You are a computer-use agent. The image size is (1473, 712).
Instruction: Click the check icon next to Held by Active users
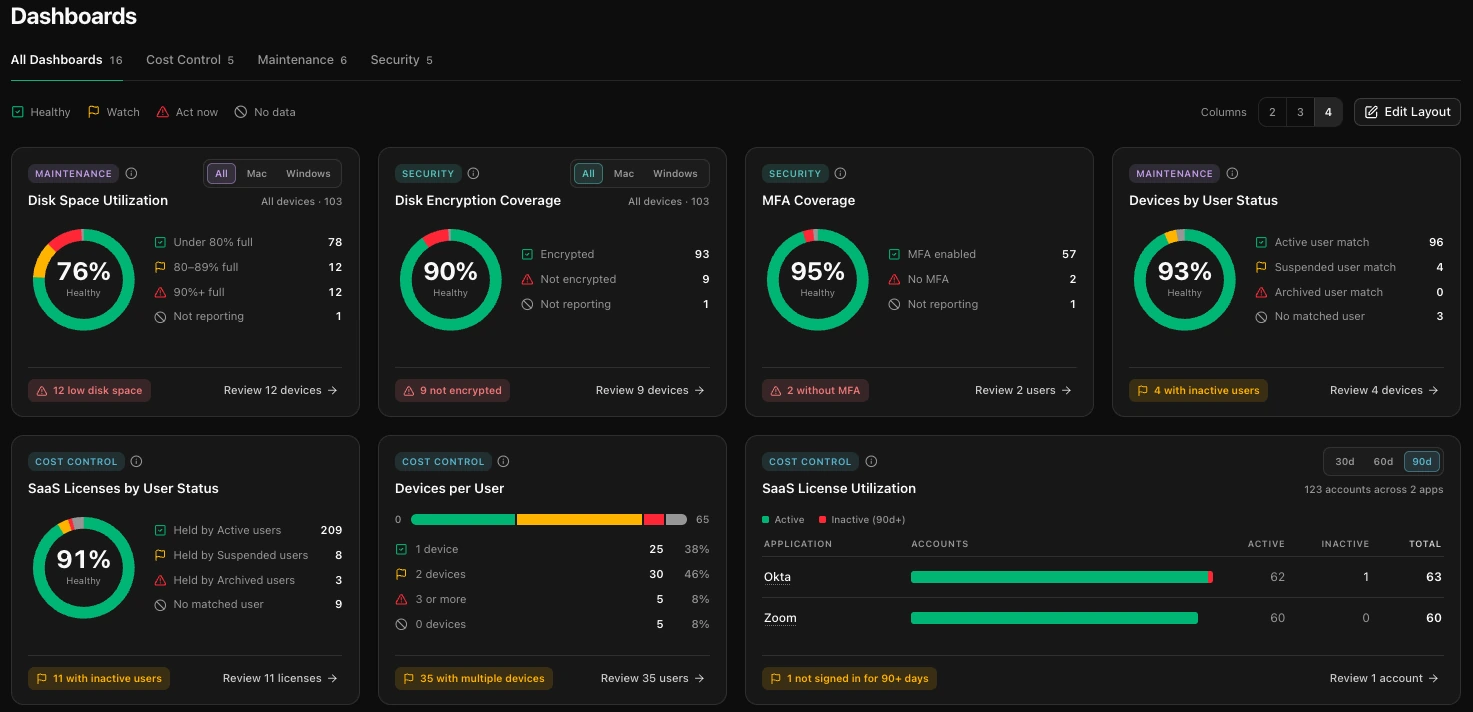coord(160,530)
